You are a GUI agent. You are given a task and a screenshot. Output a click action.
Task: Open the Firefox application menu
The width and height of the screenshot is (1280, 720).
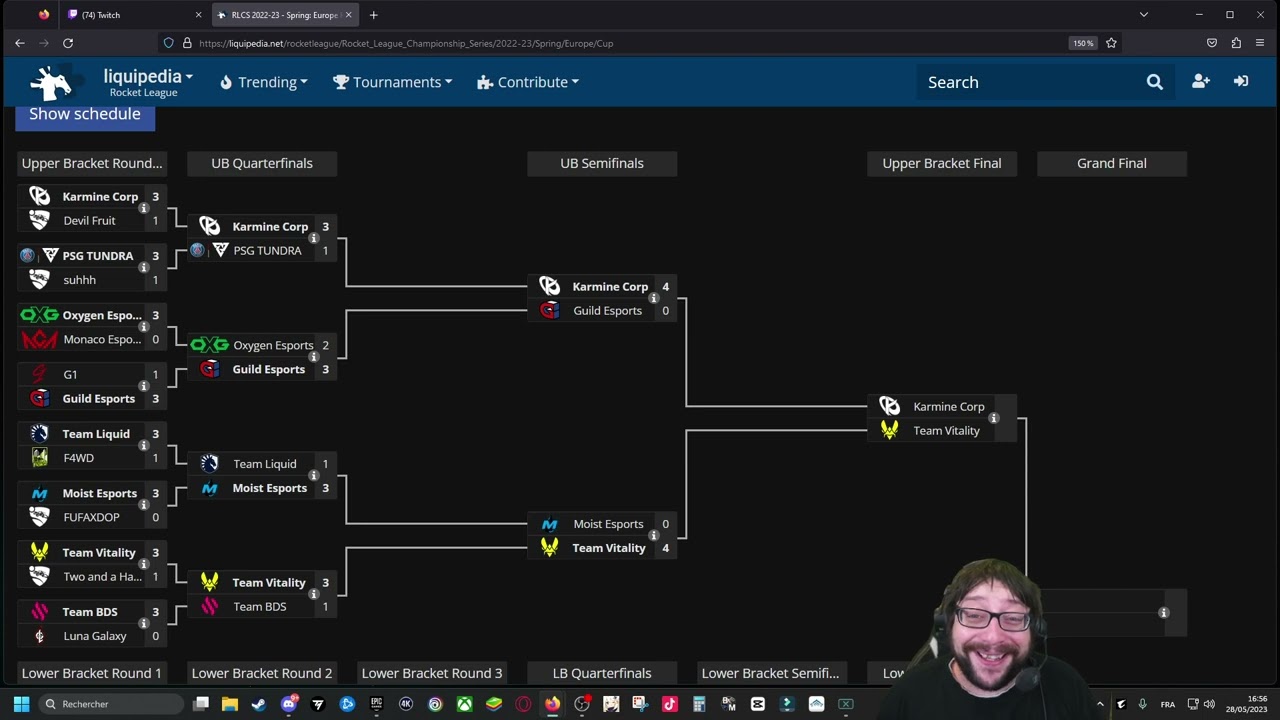pos(1261,43)
